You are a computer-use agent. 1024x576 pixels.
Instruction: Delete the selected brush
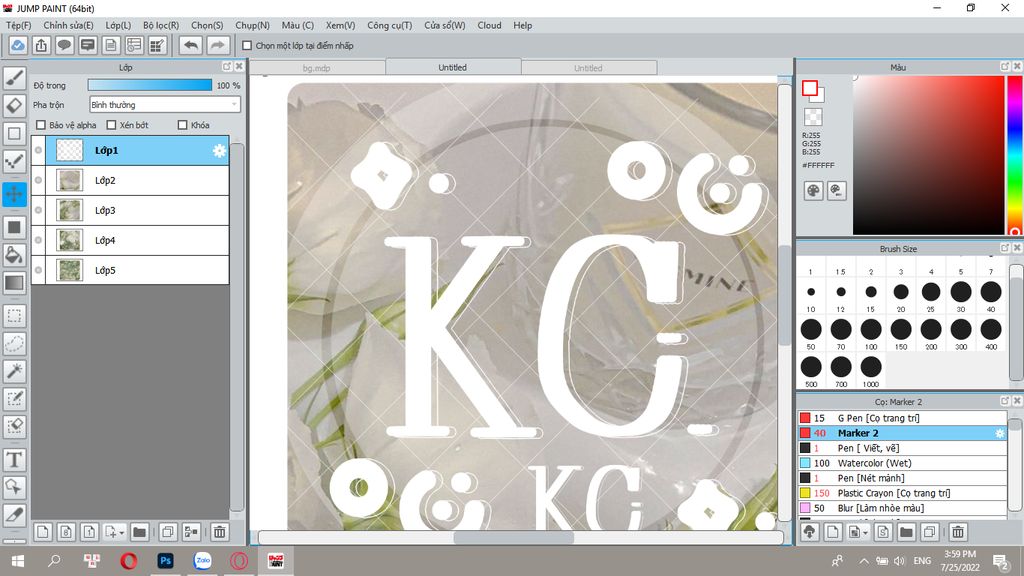(x=957, y=532)
